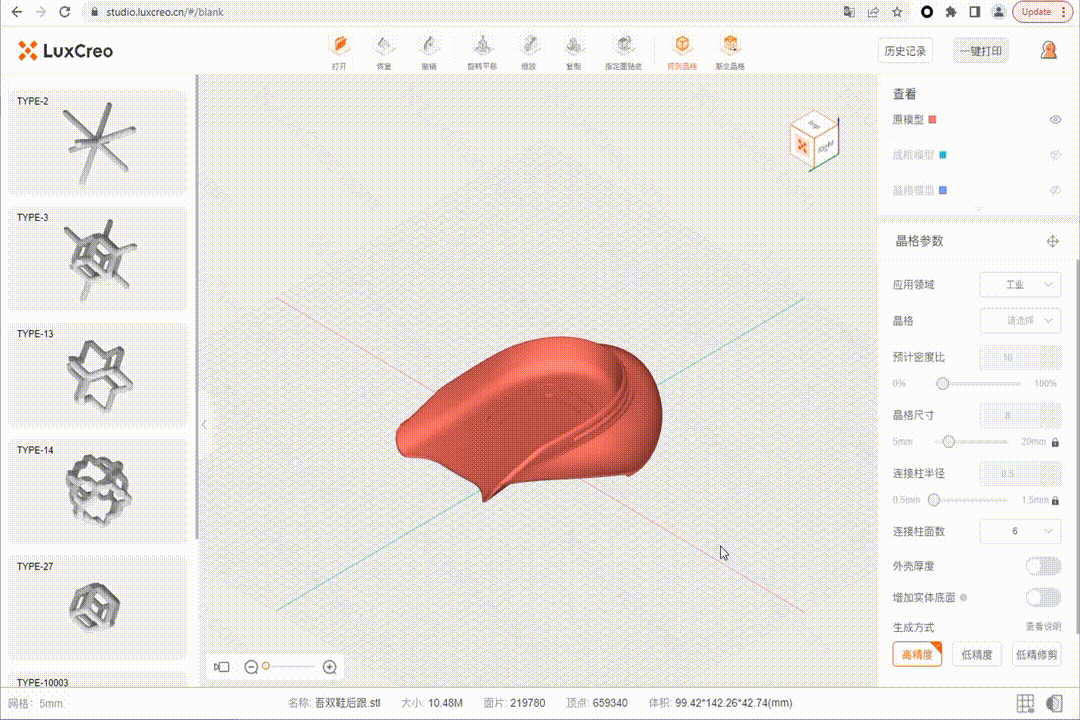Click browser translate page icon
This screenshot has width=1080, height=720.
click(x=849, y=12)
